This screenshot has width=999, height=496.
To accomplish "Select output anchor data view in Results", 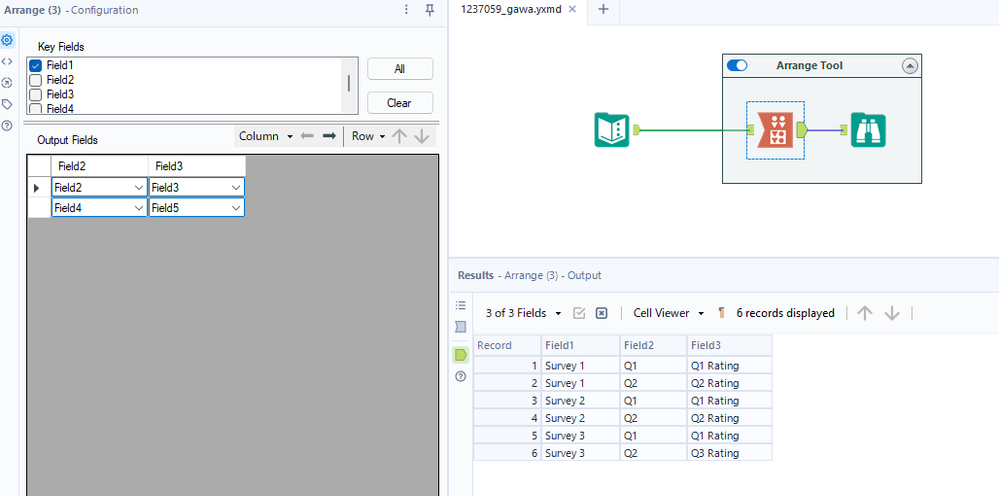I will point(461,355).
